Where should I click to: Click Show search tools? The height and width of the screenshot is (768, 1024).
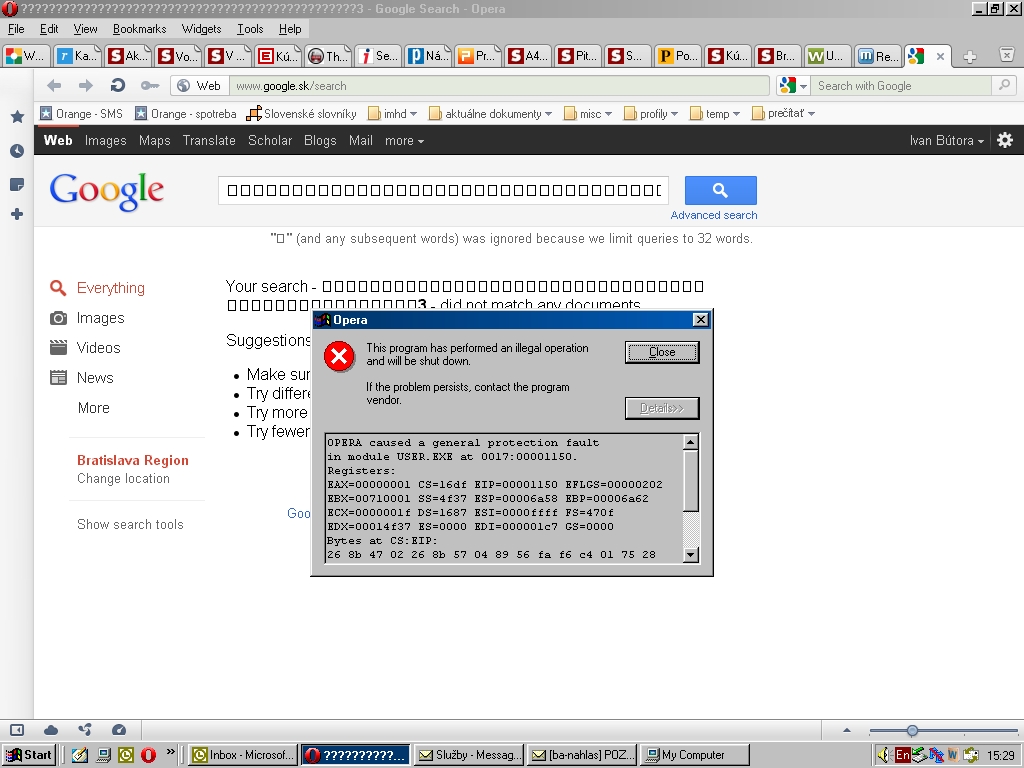(x=130, y=524)
